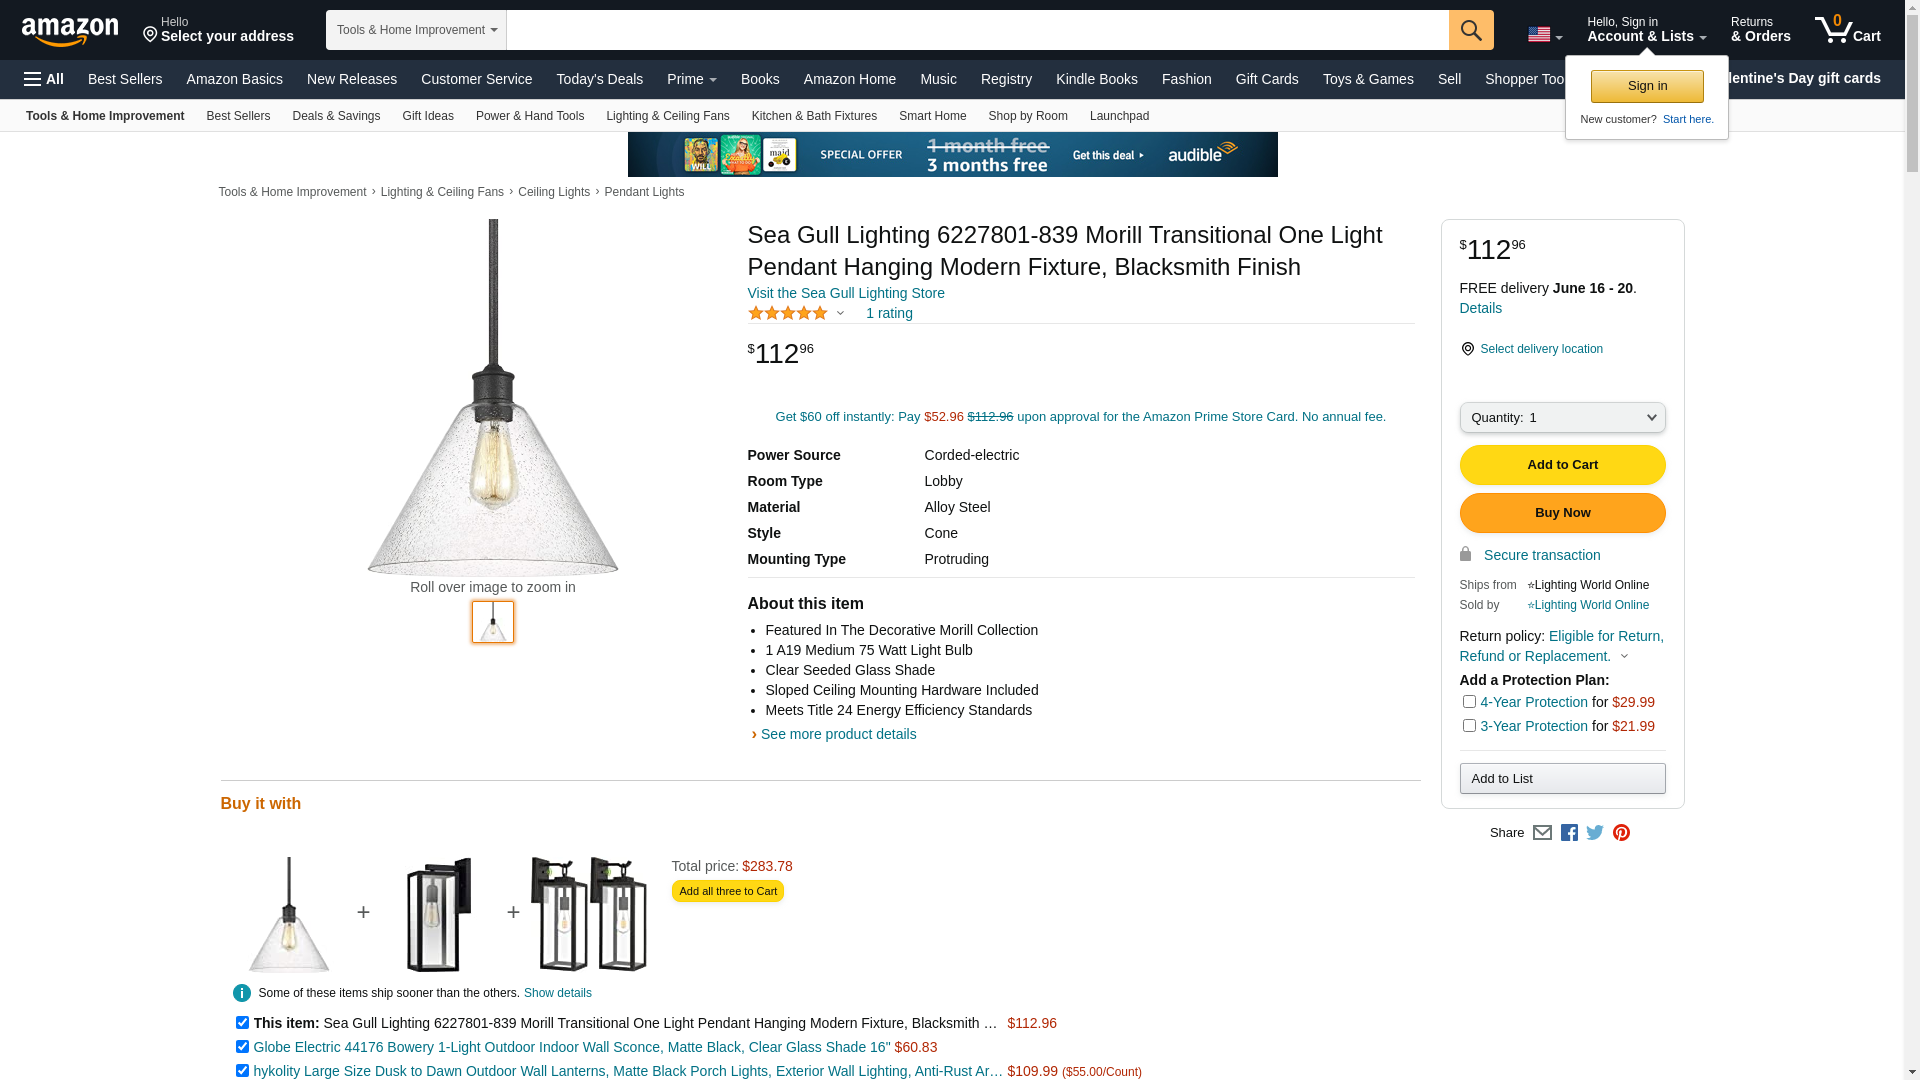Share product on Facebook
The height and width of the screenshot is (1080, 1920).
(x=1569, y=833)
